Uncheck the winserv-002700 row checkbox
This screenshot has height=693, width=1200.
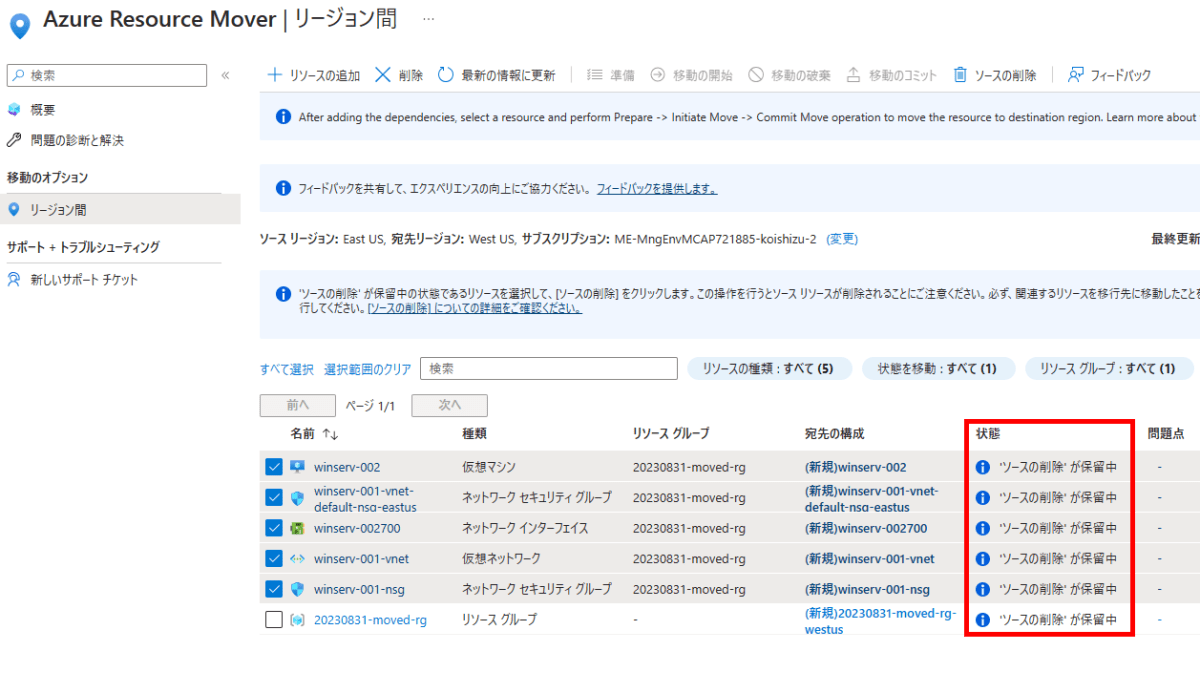[x=274, y=528]
